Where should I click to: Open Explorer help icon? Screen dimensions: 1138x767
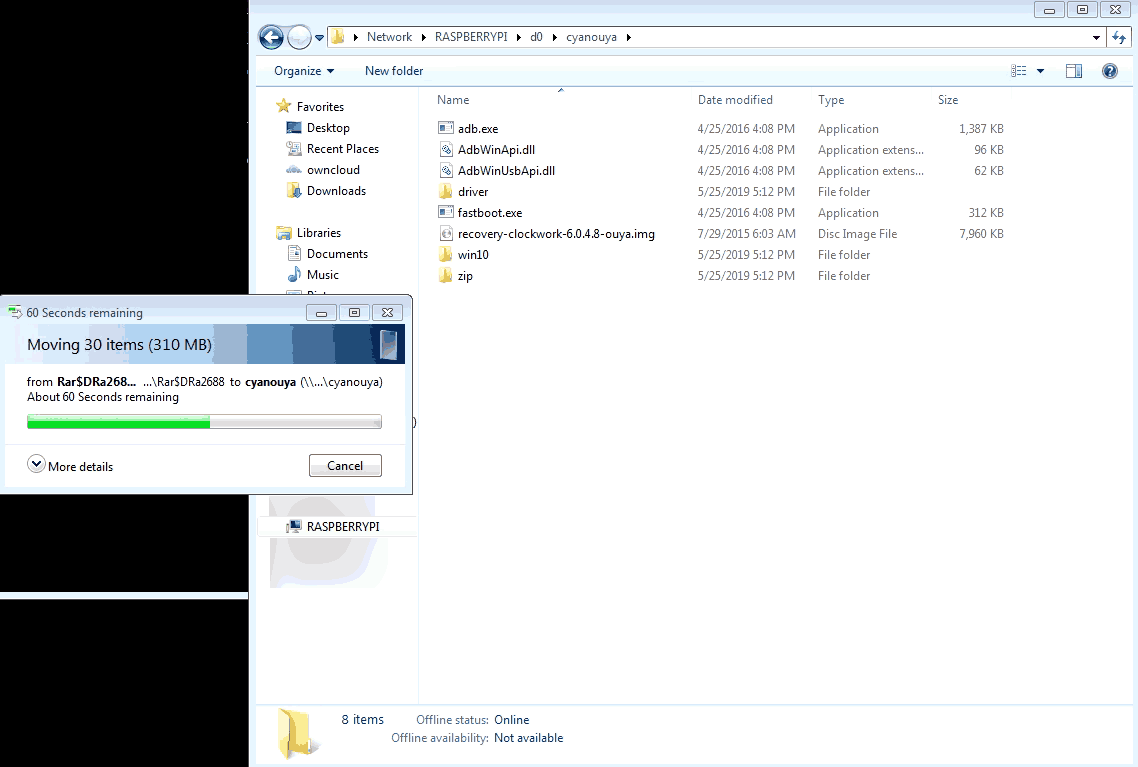tap(1110, 71)
